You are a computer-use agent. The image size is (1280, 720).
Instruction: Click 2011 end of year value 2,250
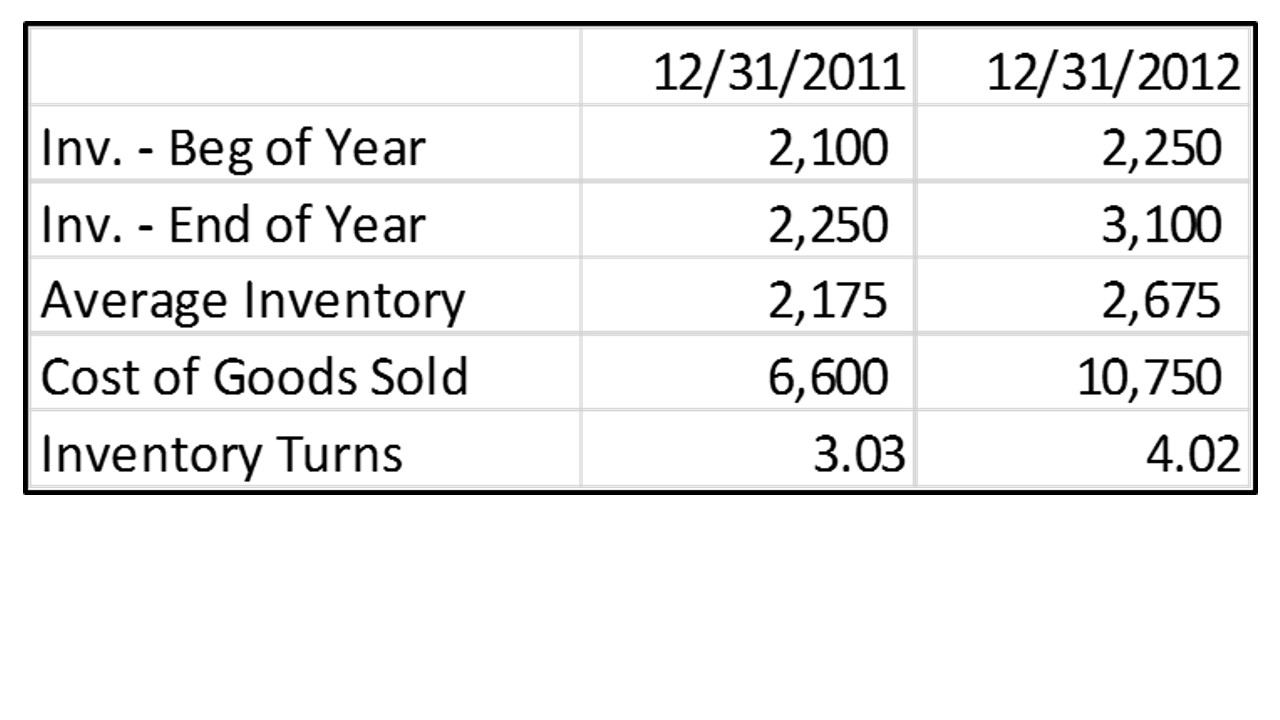pos(748,219)
